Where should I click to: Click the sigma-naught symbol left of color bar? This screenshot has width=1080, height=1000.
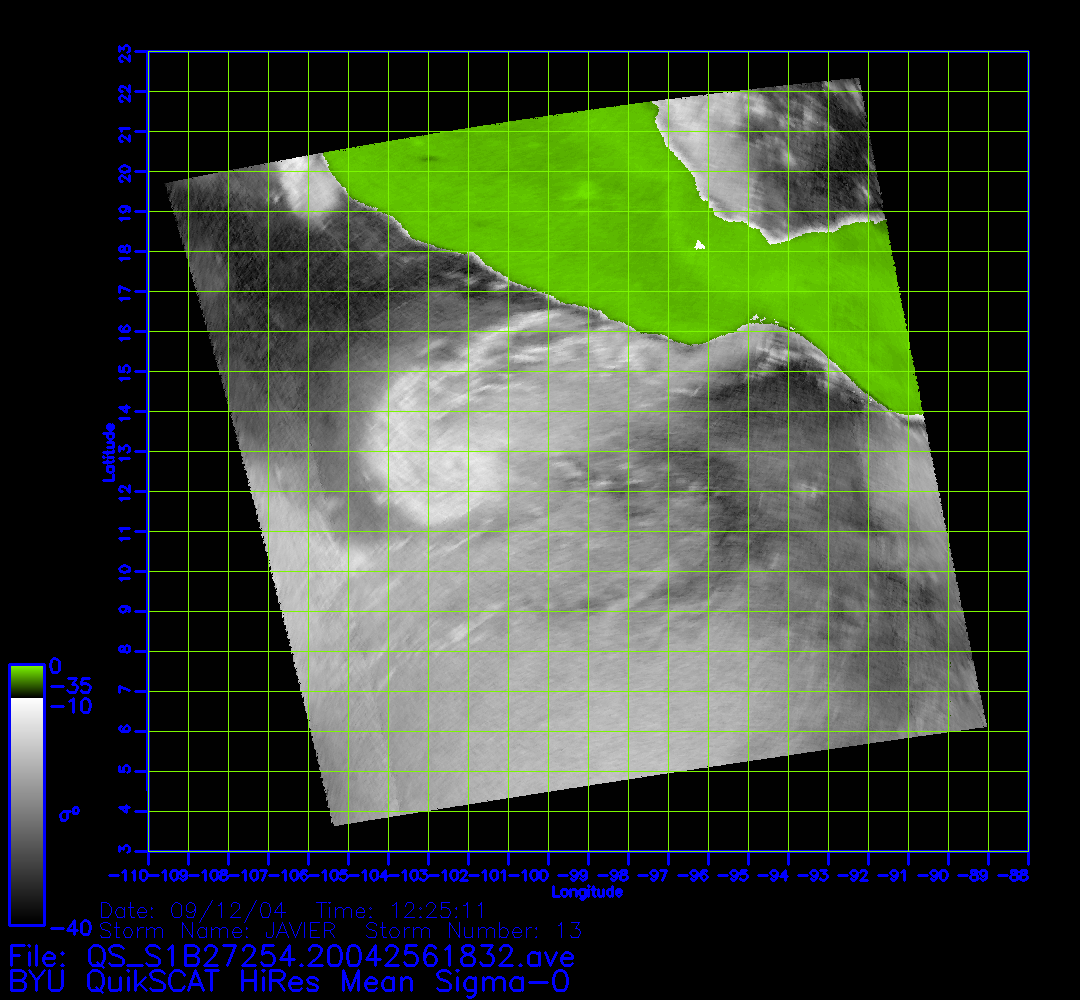(x=69, y=813)
